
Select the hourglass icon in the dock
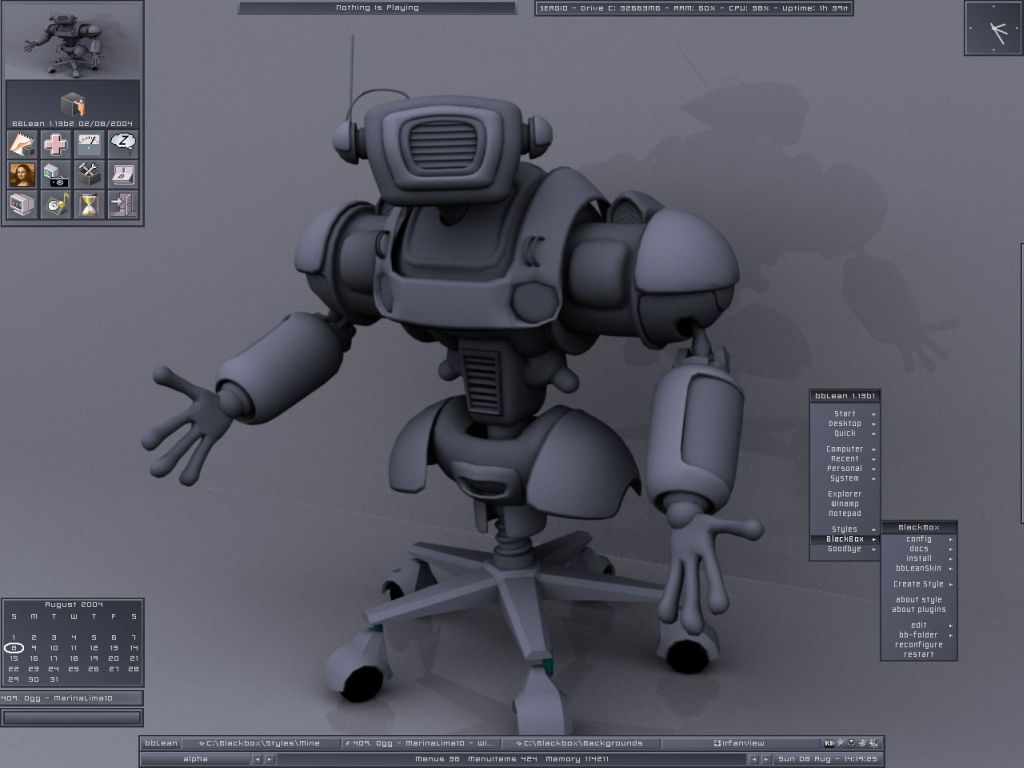click(x=88, y=203)
